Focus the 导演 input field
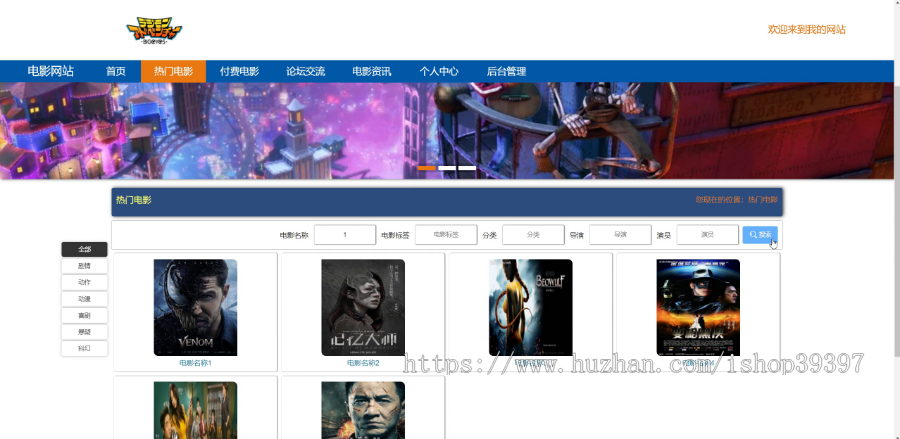This screenshot has width=900, height=439. tap(620, 235)
